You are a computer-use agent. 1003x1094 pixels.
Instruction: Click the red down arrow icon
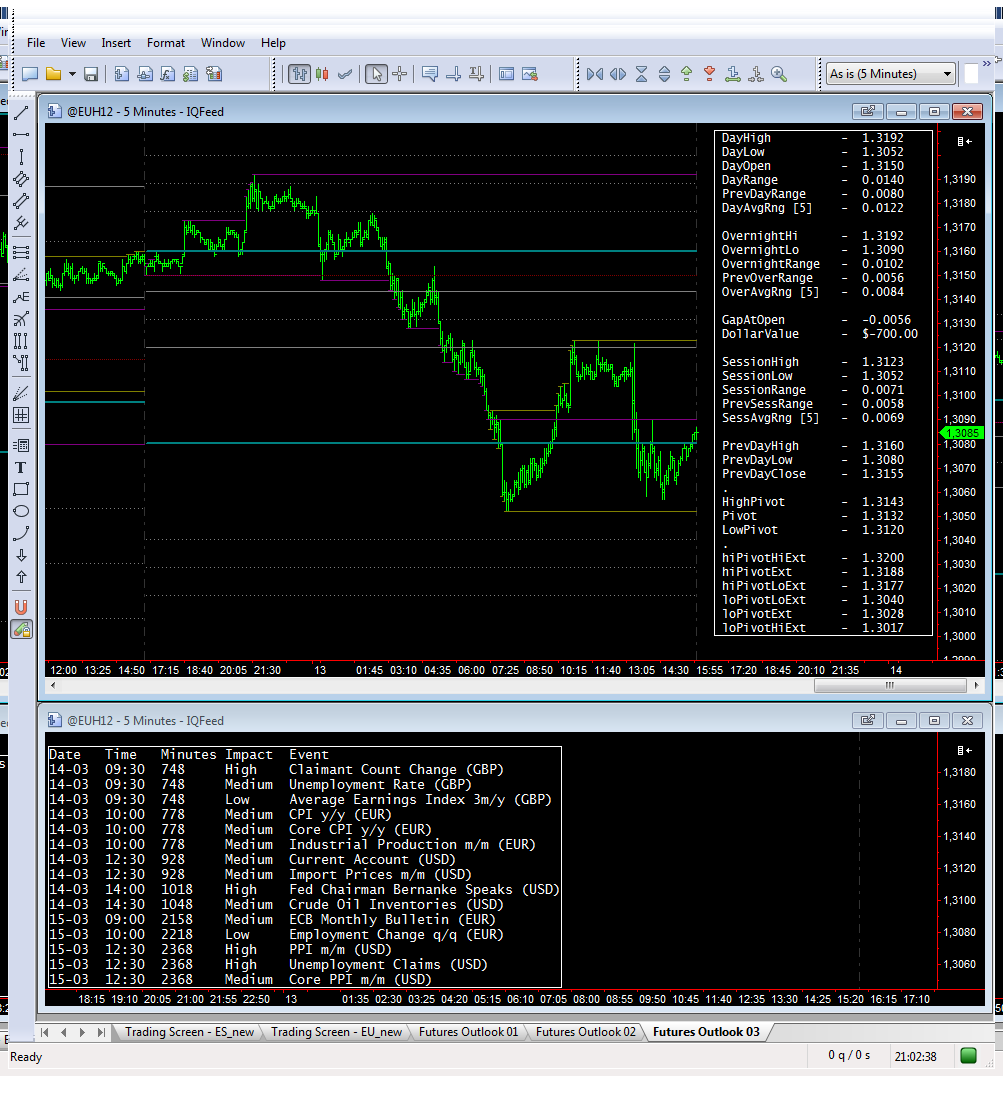[x=710, y=74]
